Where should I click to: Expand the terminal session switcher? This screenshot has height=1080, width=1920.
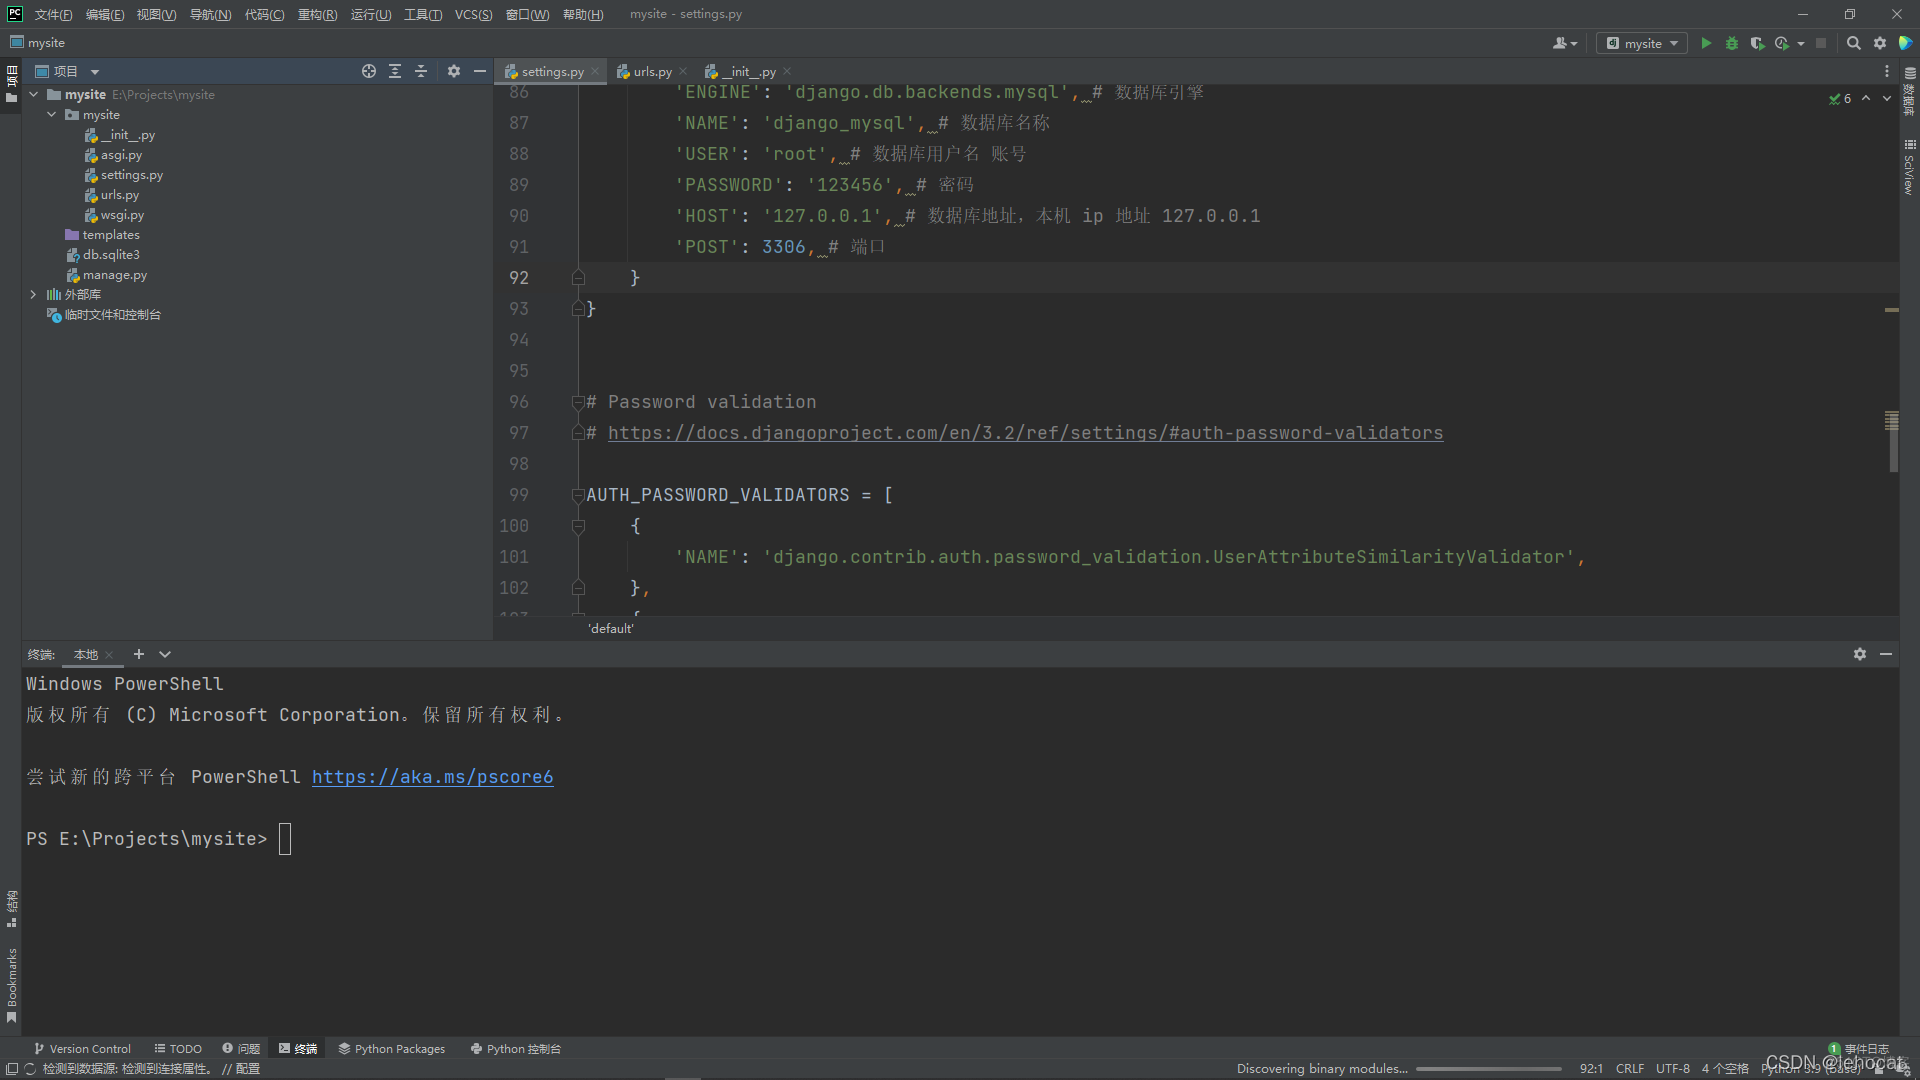click(x=165, y=654)
